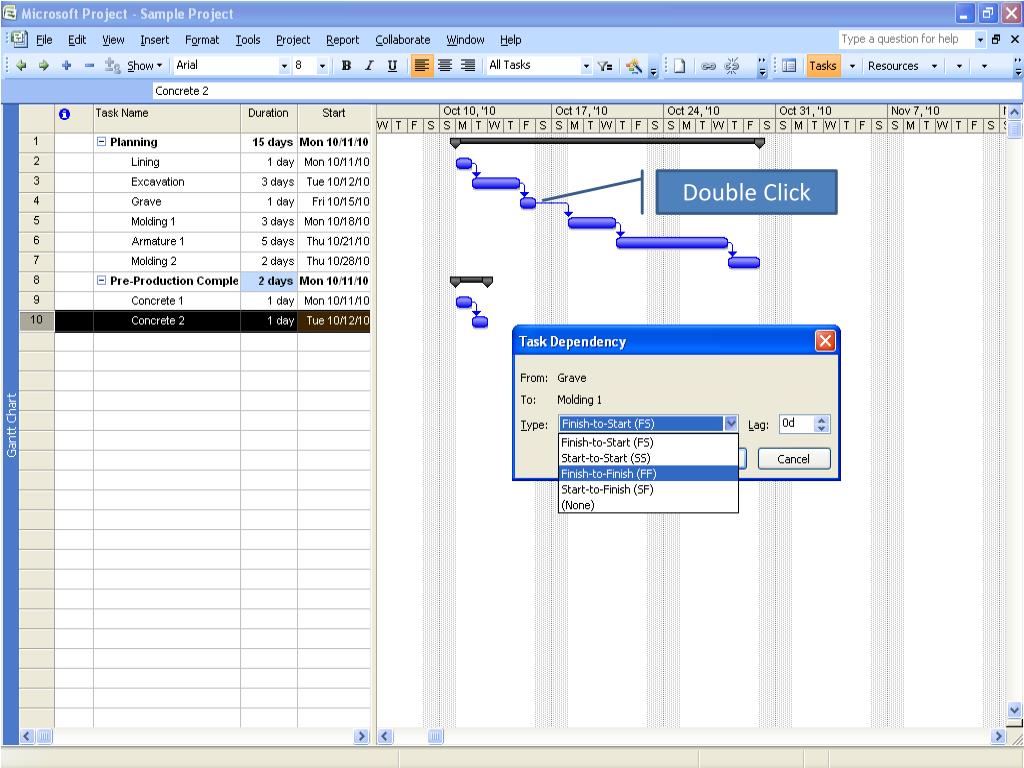Click the Lag spinner arrows
Viewport: 1024px width, 768px height.
822,423
